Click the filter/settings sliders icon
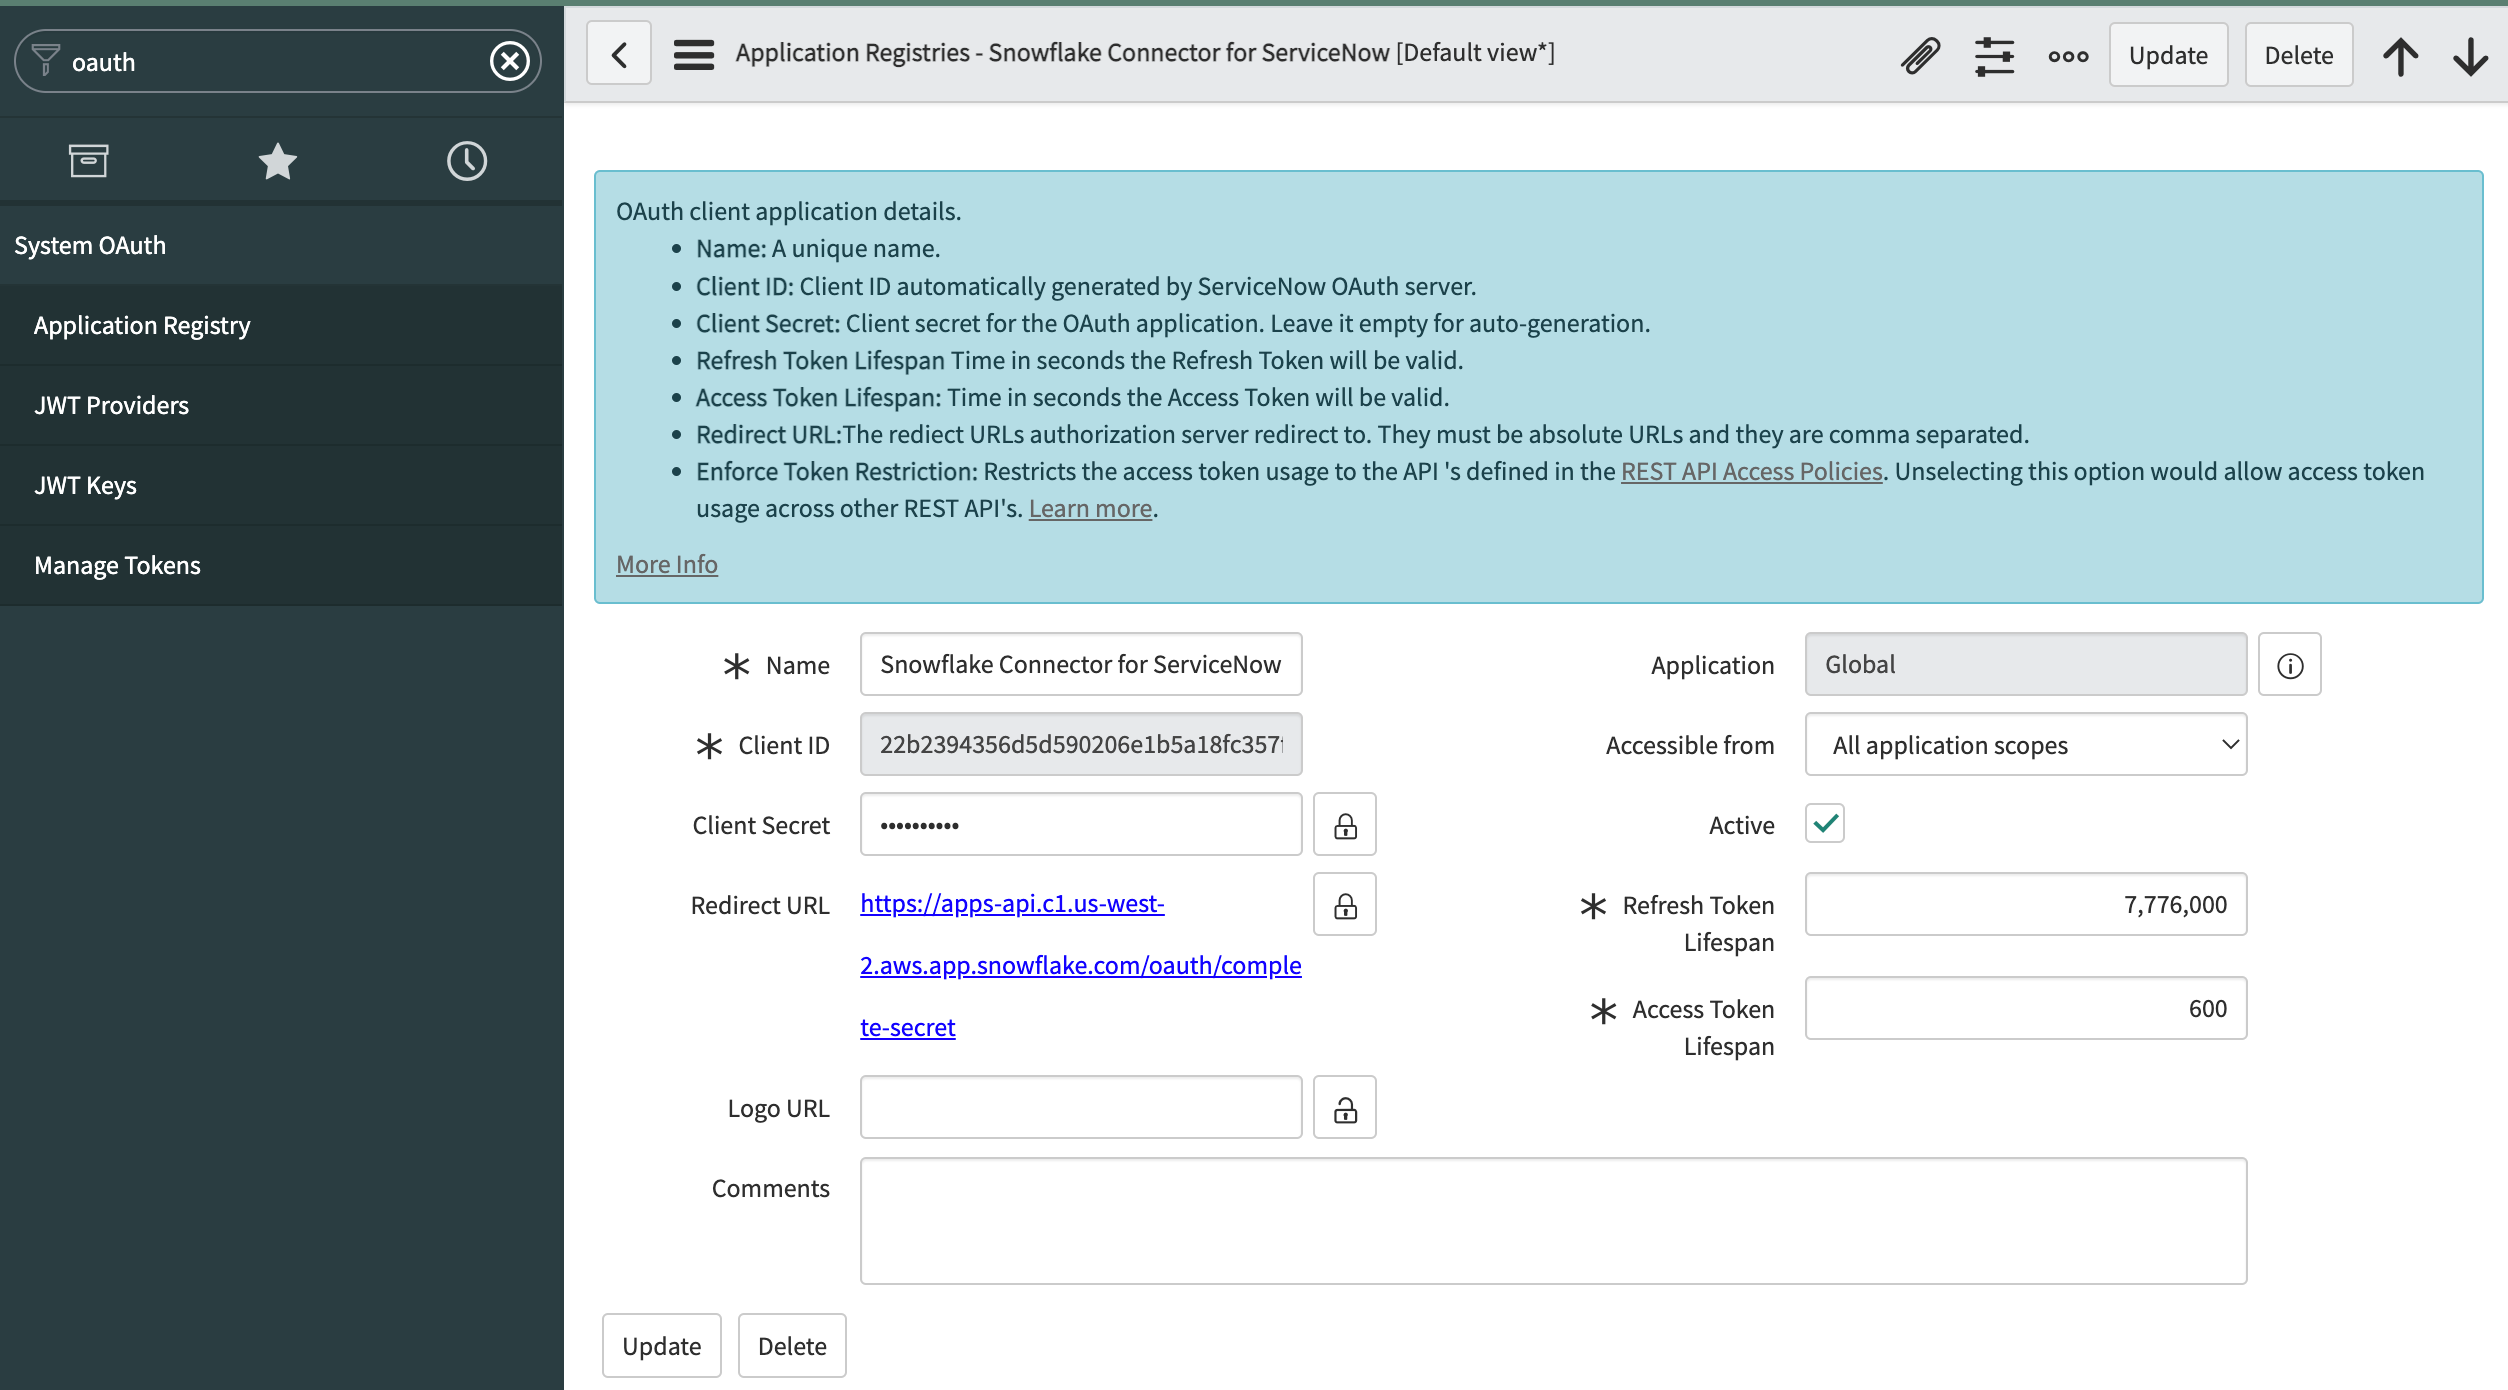Screen dimensions: 2508x1390 1990,55
